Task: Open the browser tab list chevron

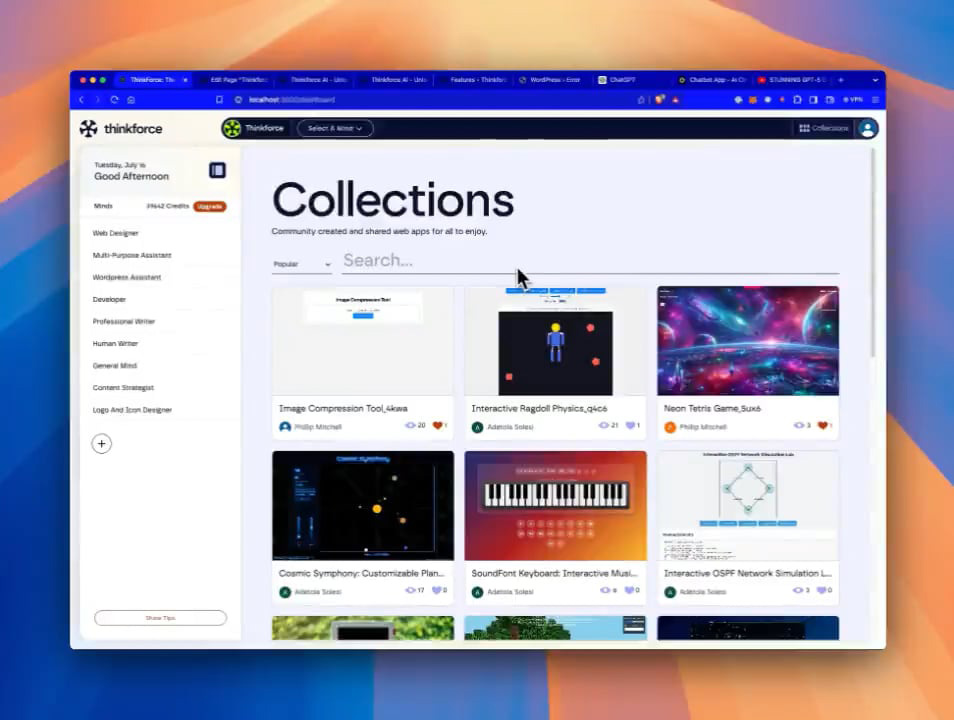Action: click(x=875, y=80)
